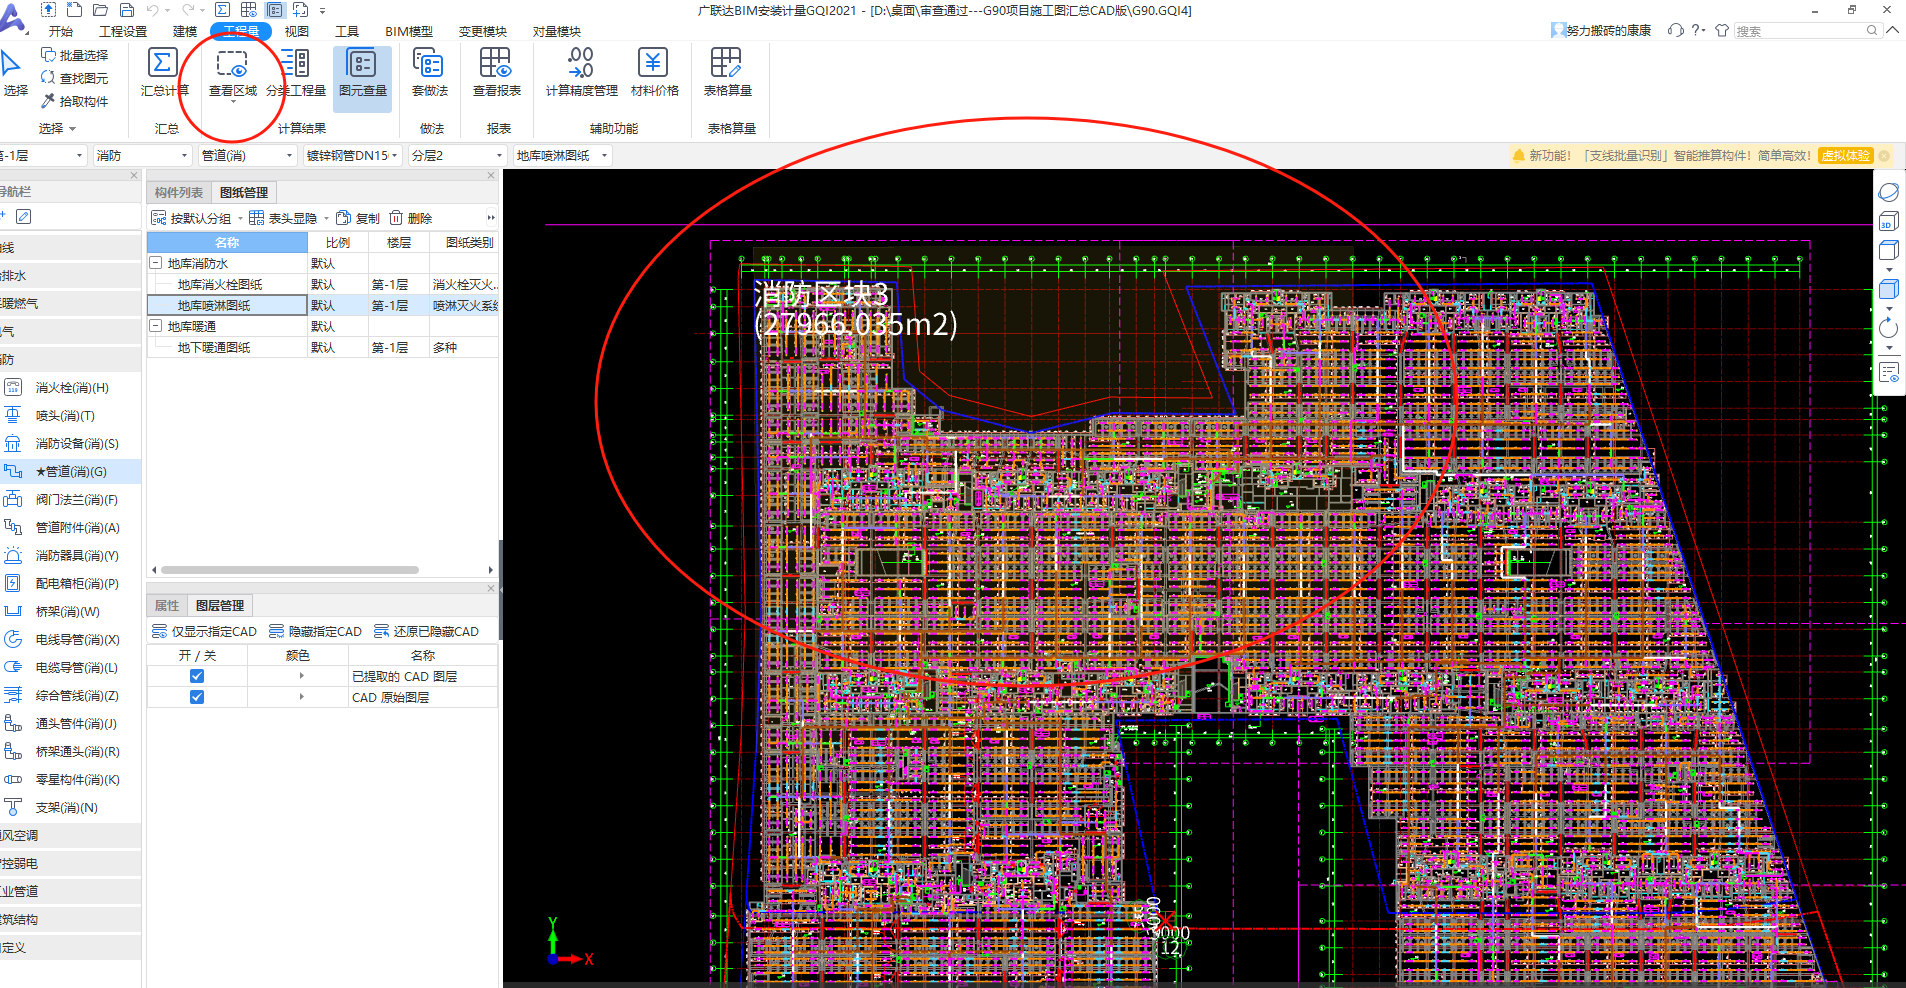1906x988 pixels.
Task: Select the 地库消火栓图纸 row
Action: tap(323, 285)
